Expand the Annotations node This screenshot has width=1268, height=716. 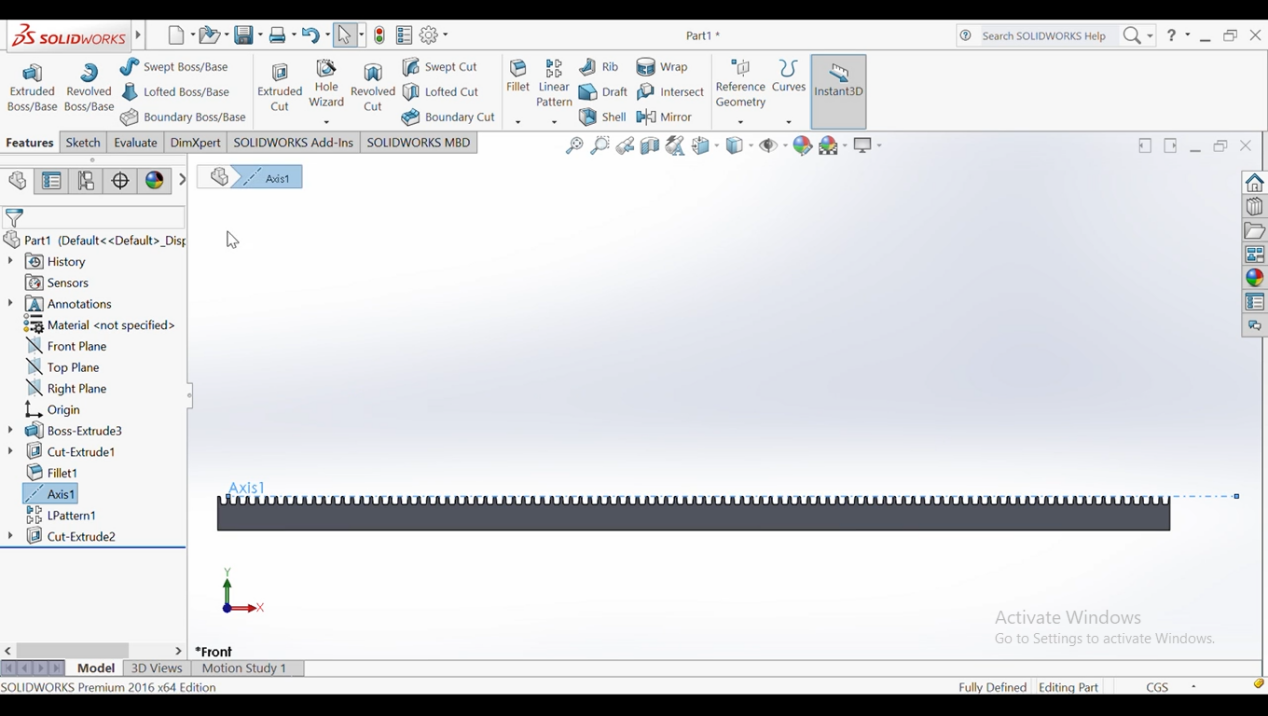pyautogui.click(x=10, y=304)
